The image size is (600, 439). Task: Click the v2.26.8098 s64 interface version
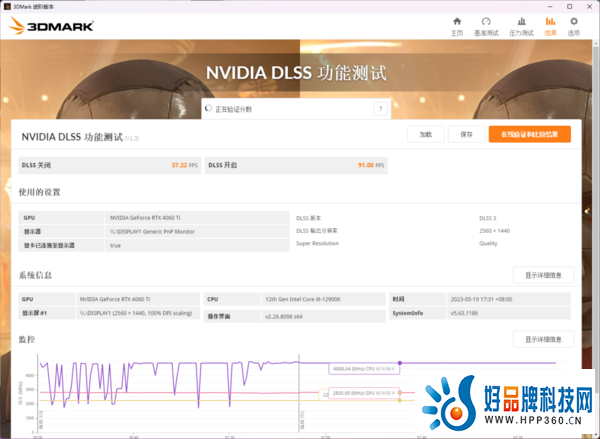(x=284, y=317)
